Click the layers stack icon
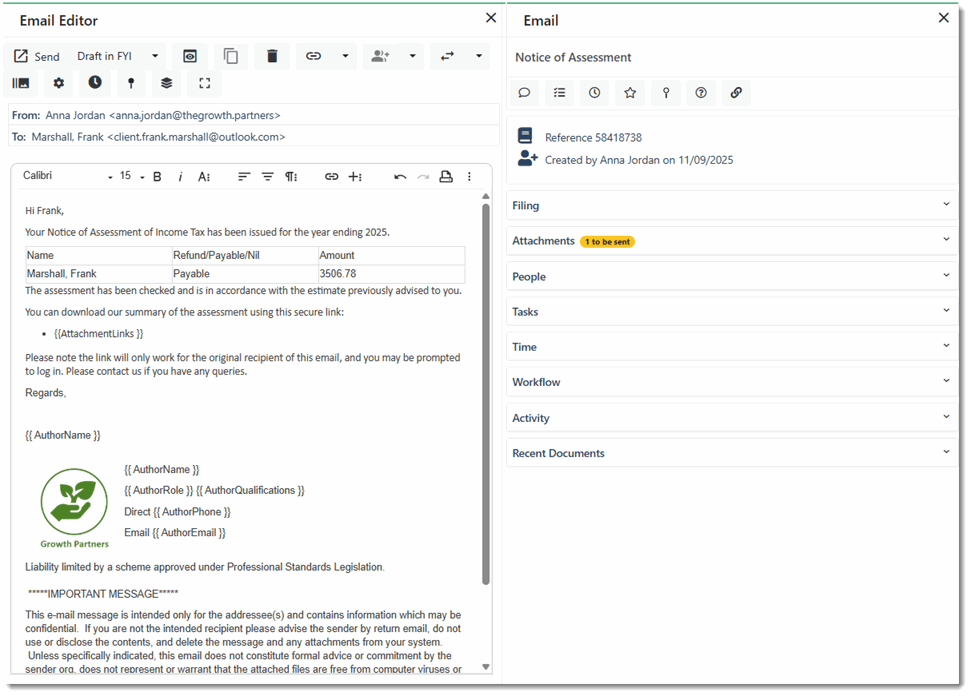The width and height of the screenshot is (971, 696). tap(167, 83)
